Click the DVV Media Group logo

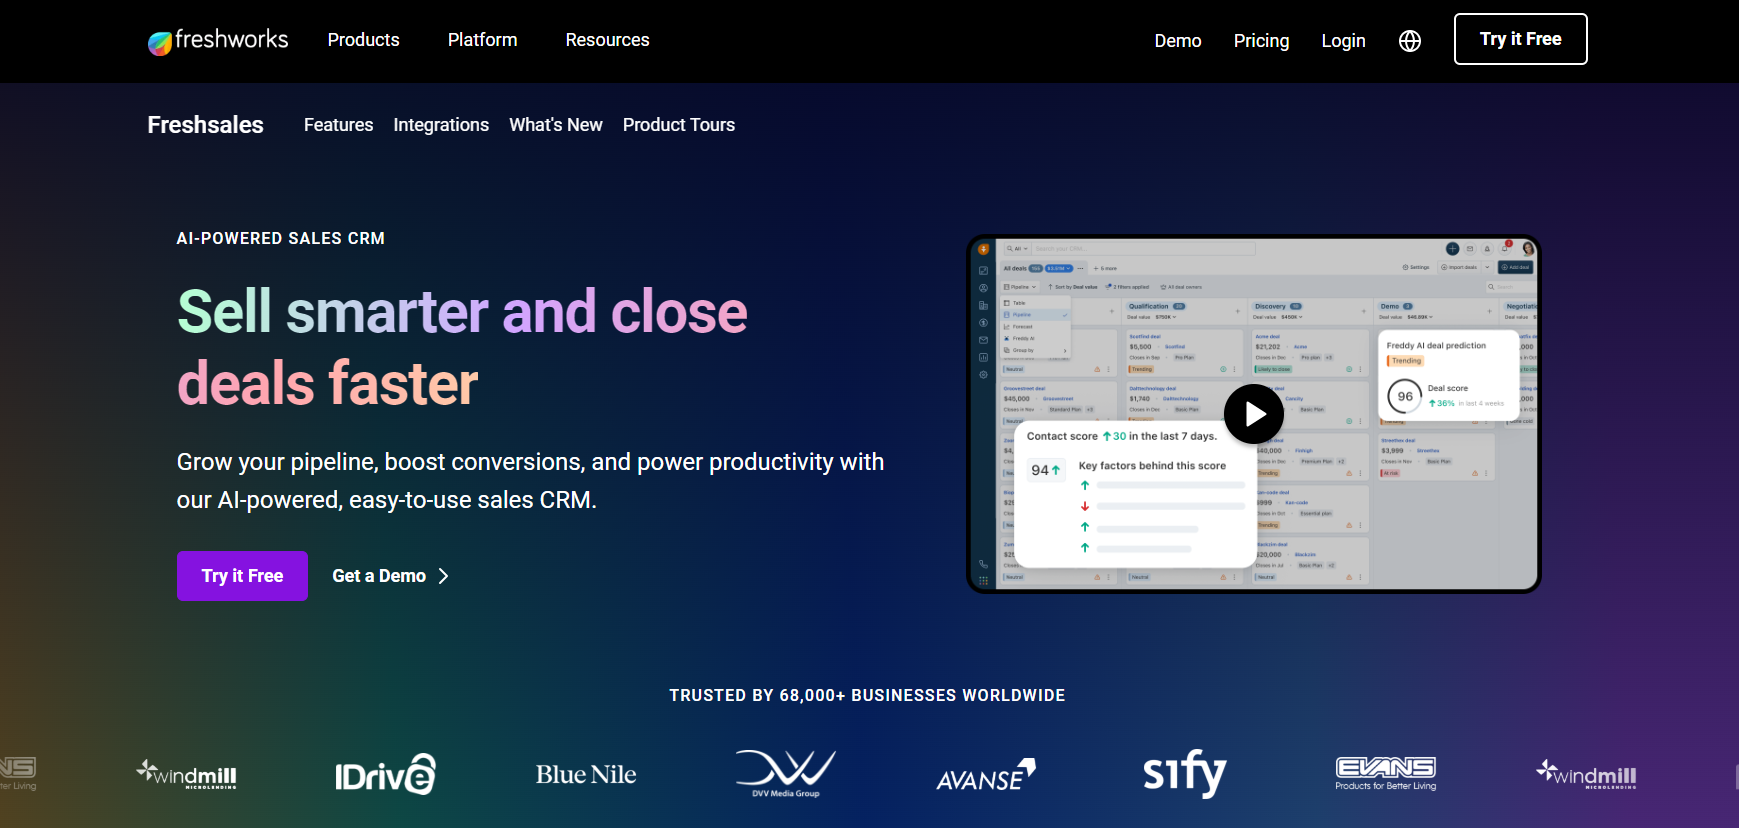786,774
